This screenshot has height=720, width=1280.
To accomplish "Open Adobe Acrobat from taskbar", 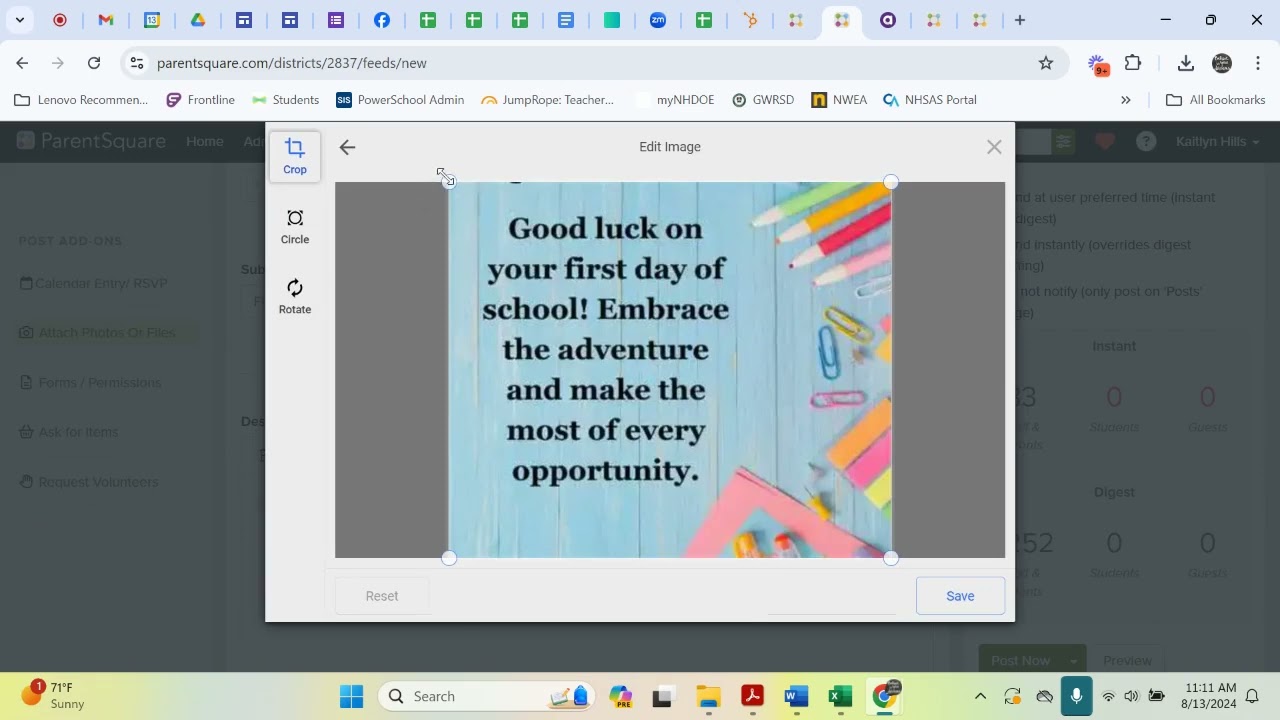I will 752,696.
